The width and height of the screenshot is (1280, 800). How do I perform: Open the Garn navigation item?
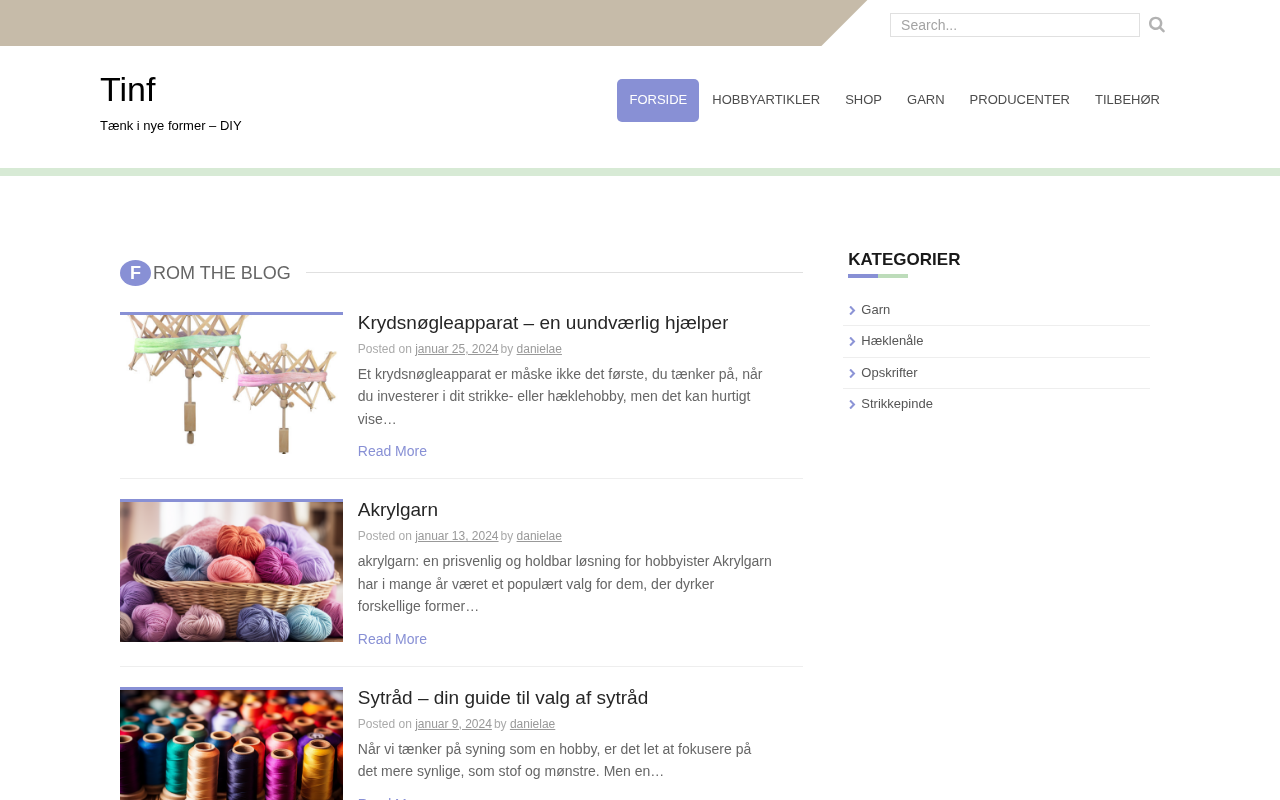coord(925,100)
